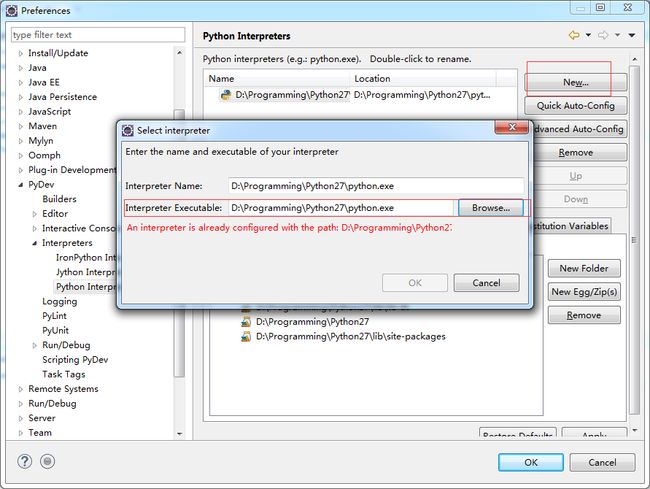Screen dimensions: 650x489
Task: Click the Interpreter Name input field
Action: click(x=376, y=186)
